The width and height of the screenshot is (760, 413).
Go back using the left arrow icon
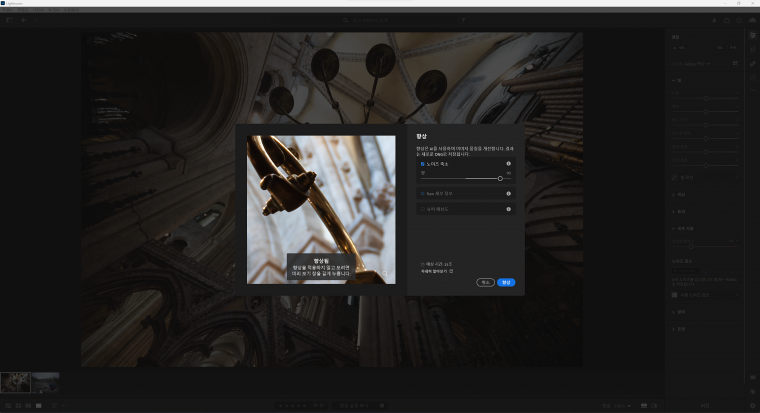click(x=24, y=20)
